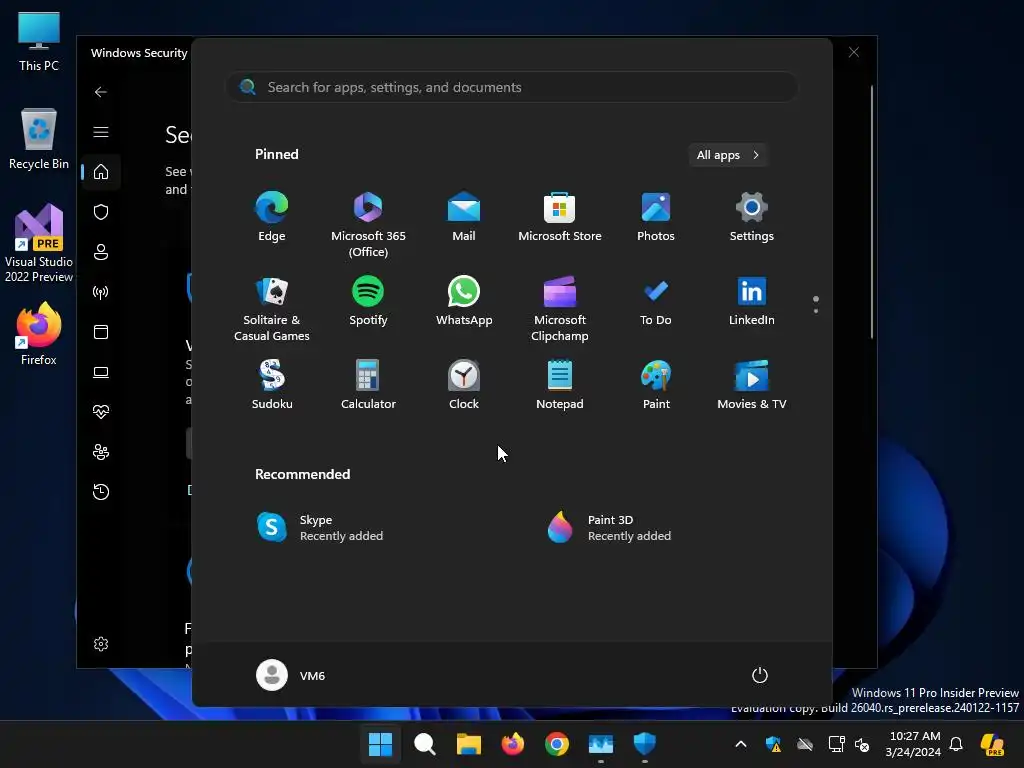This screenshot has width=1024, height=768.
Task: Open Device performance & health
Action: click(x=101, y=412)
